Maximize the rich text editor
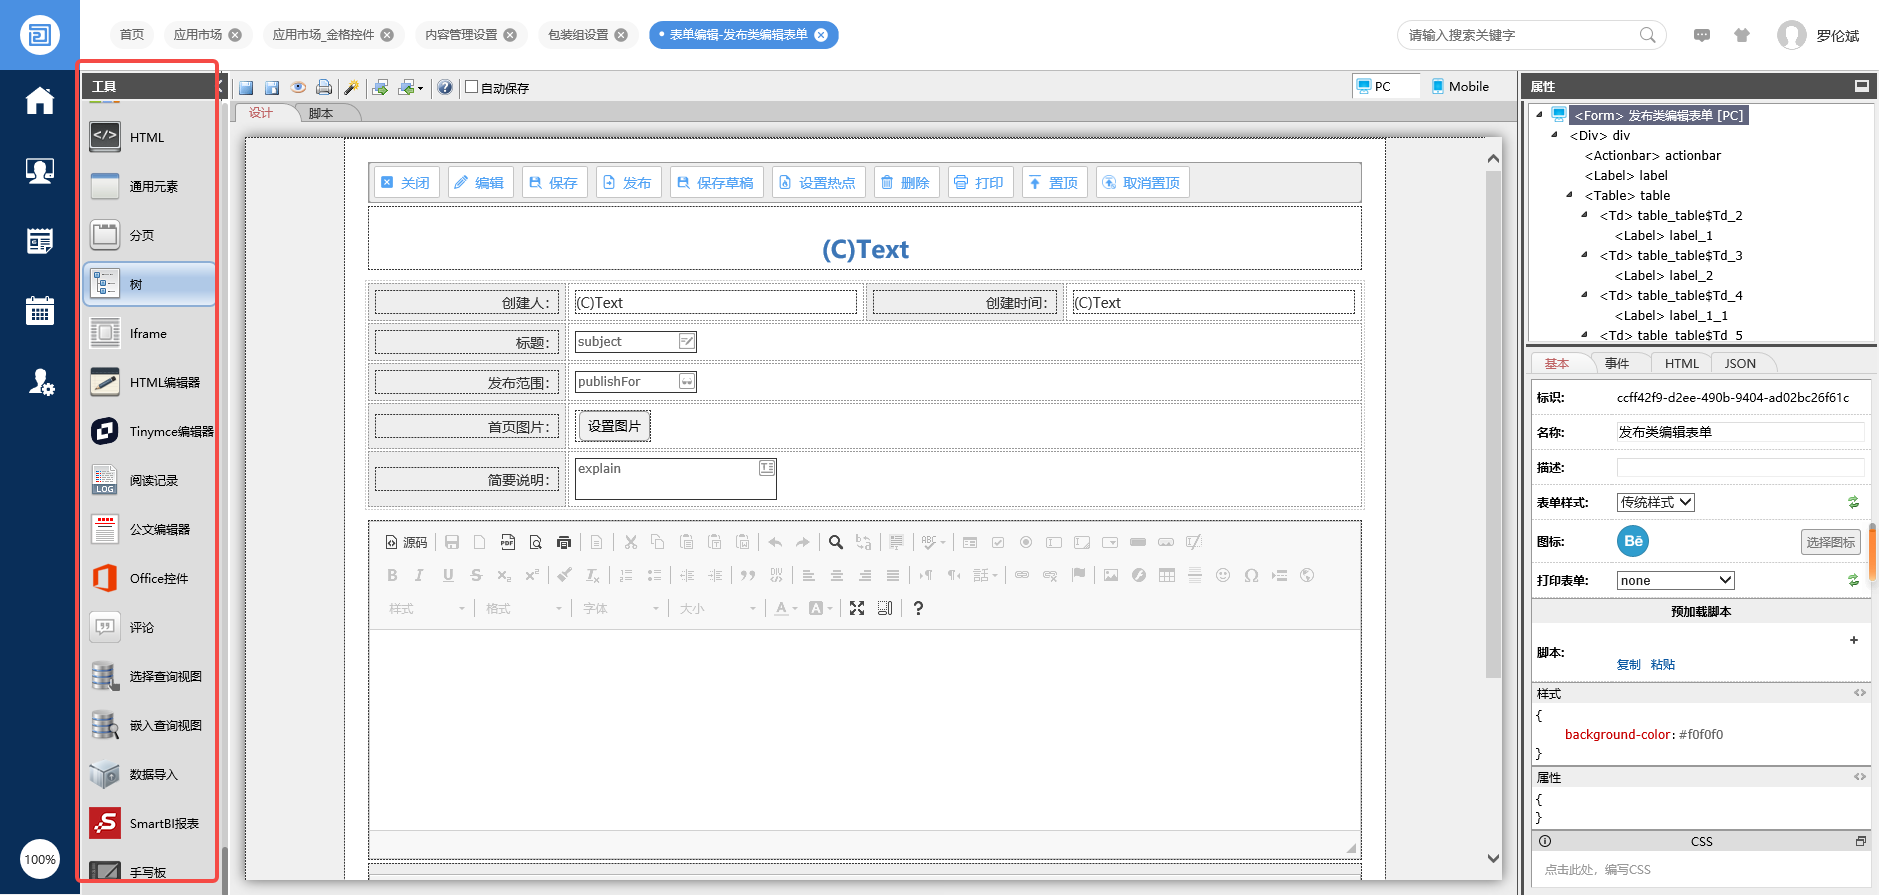1879x895 pixels. tap(857, 608)
